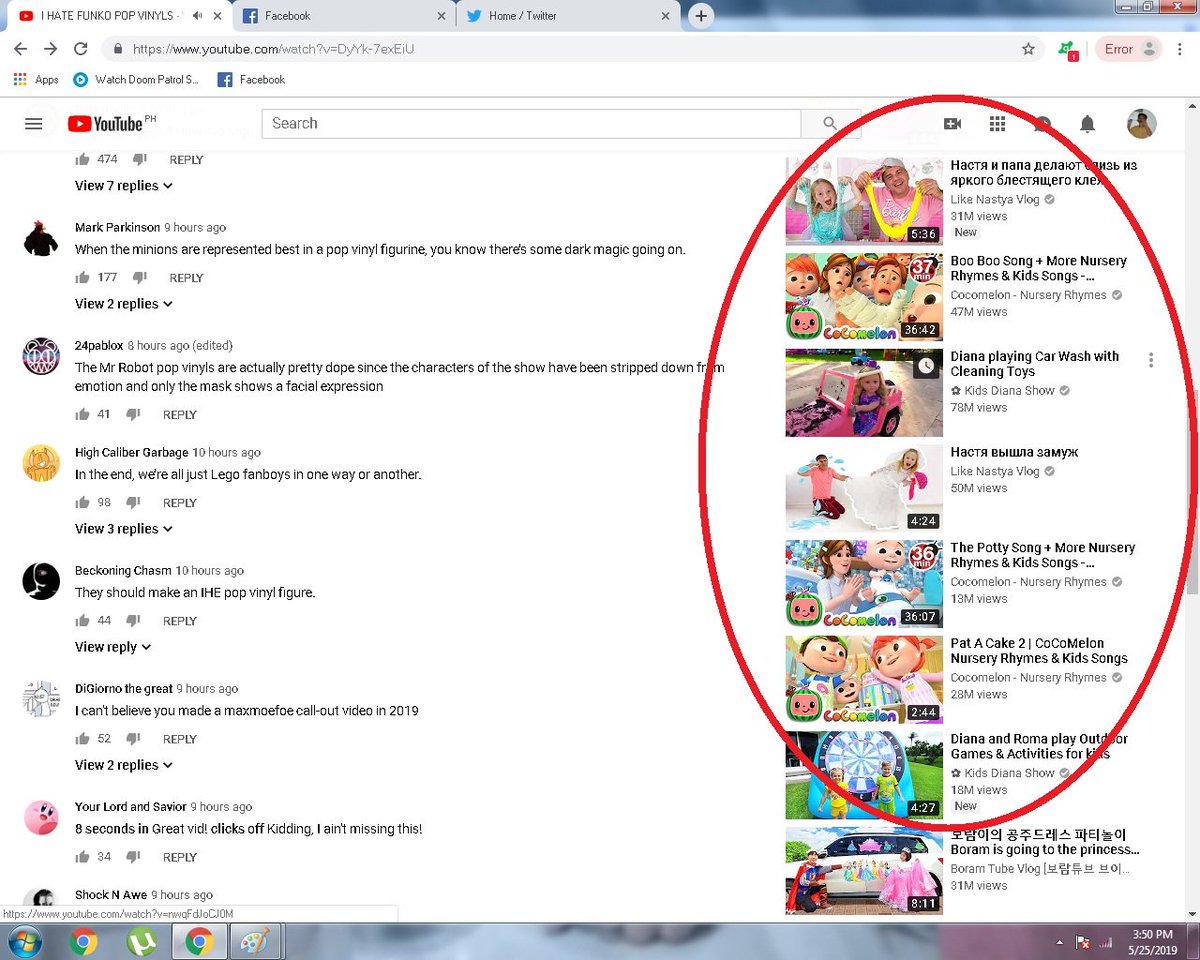Viewport: 1200px width, 960px height.
Task: Open the Boo Boo Song video thumbnail
Action: (x=864, y=296)
